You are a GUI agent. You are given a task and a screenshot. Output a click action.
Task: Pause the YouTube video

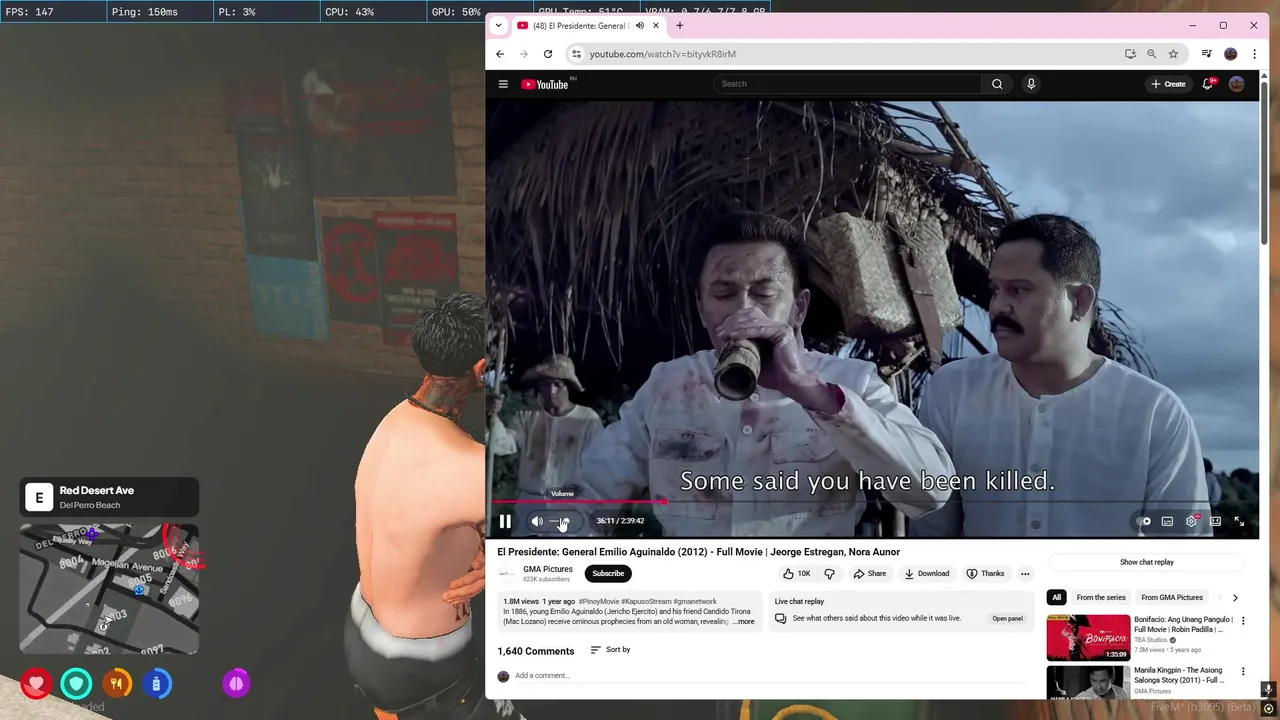505,521
